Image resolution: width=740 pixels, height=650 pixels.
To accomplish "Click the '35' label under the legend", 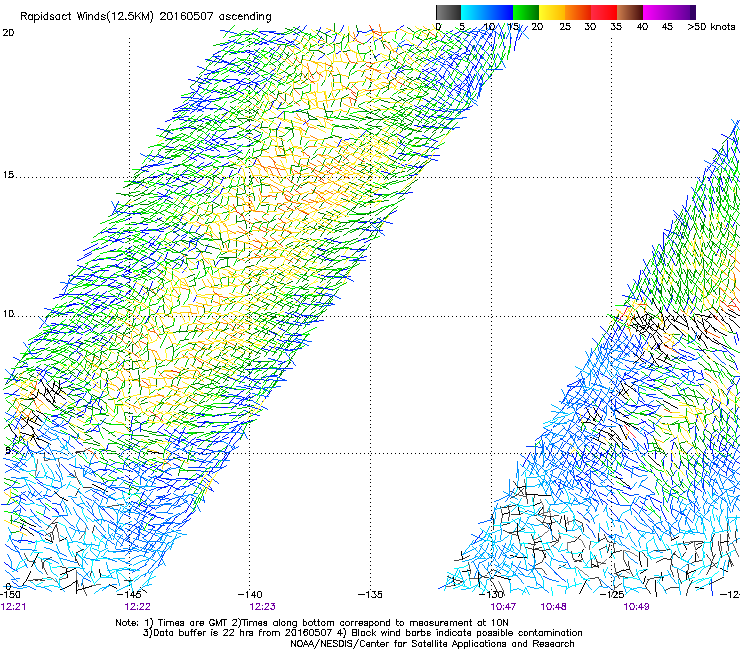I will pos(616,27).
